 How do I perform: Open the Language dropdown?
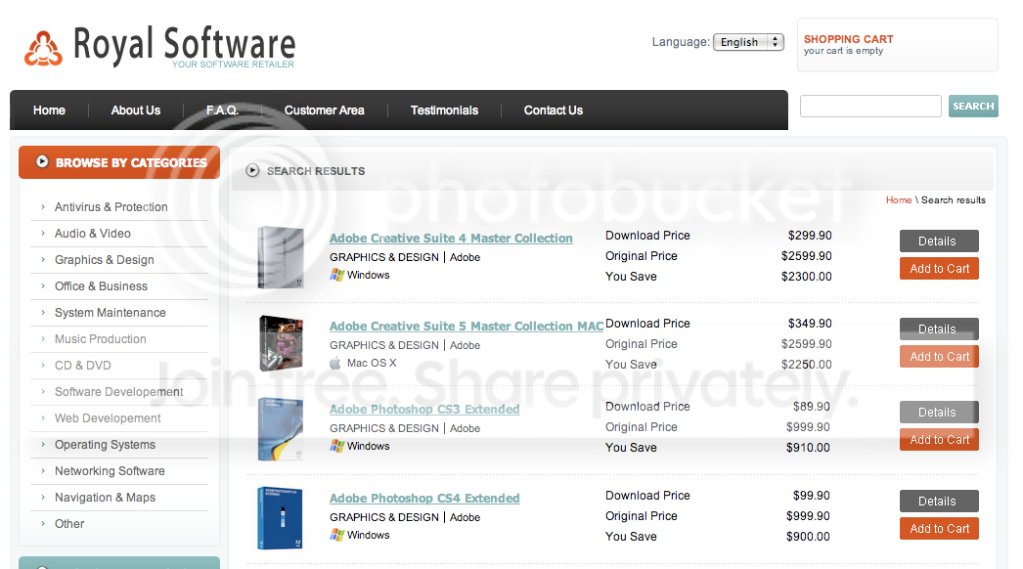748,42
